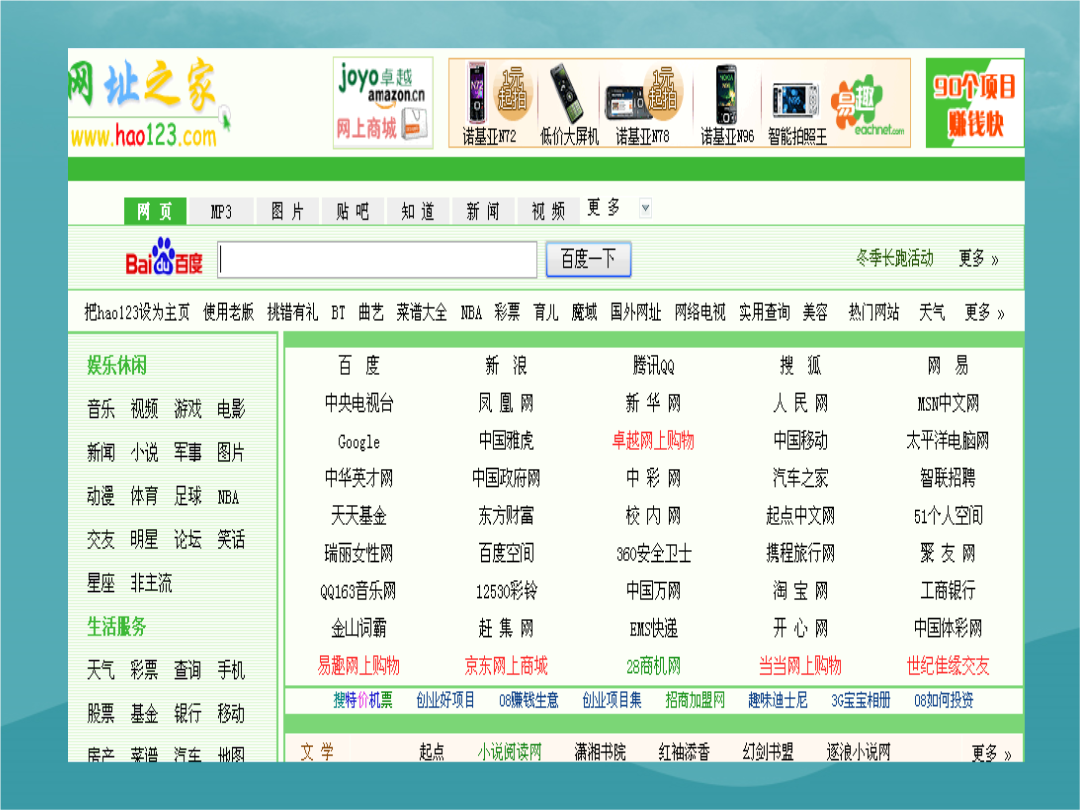1080x810 pixels.
Task: Open the 娱乐休闲 category heading
Action: [117, 365]
